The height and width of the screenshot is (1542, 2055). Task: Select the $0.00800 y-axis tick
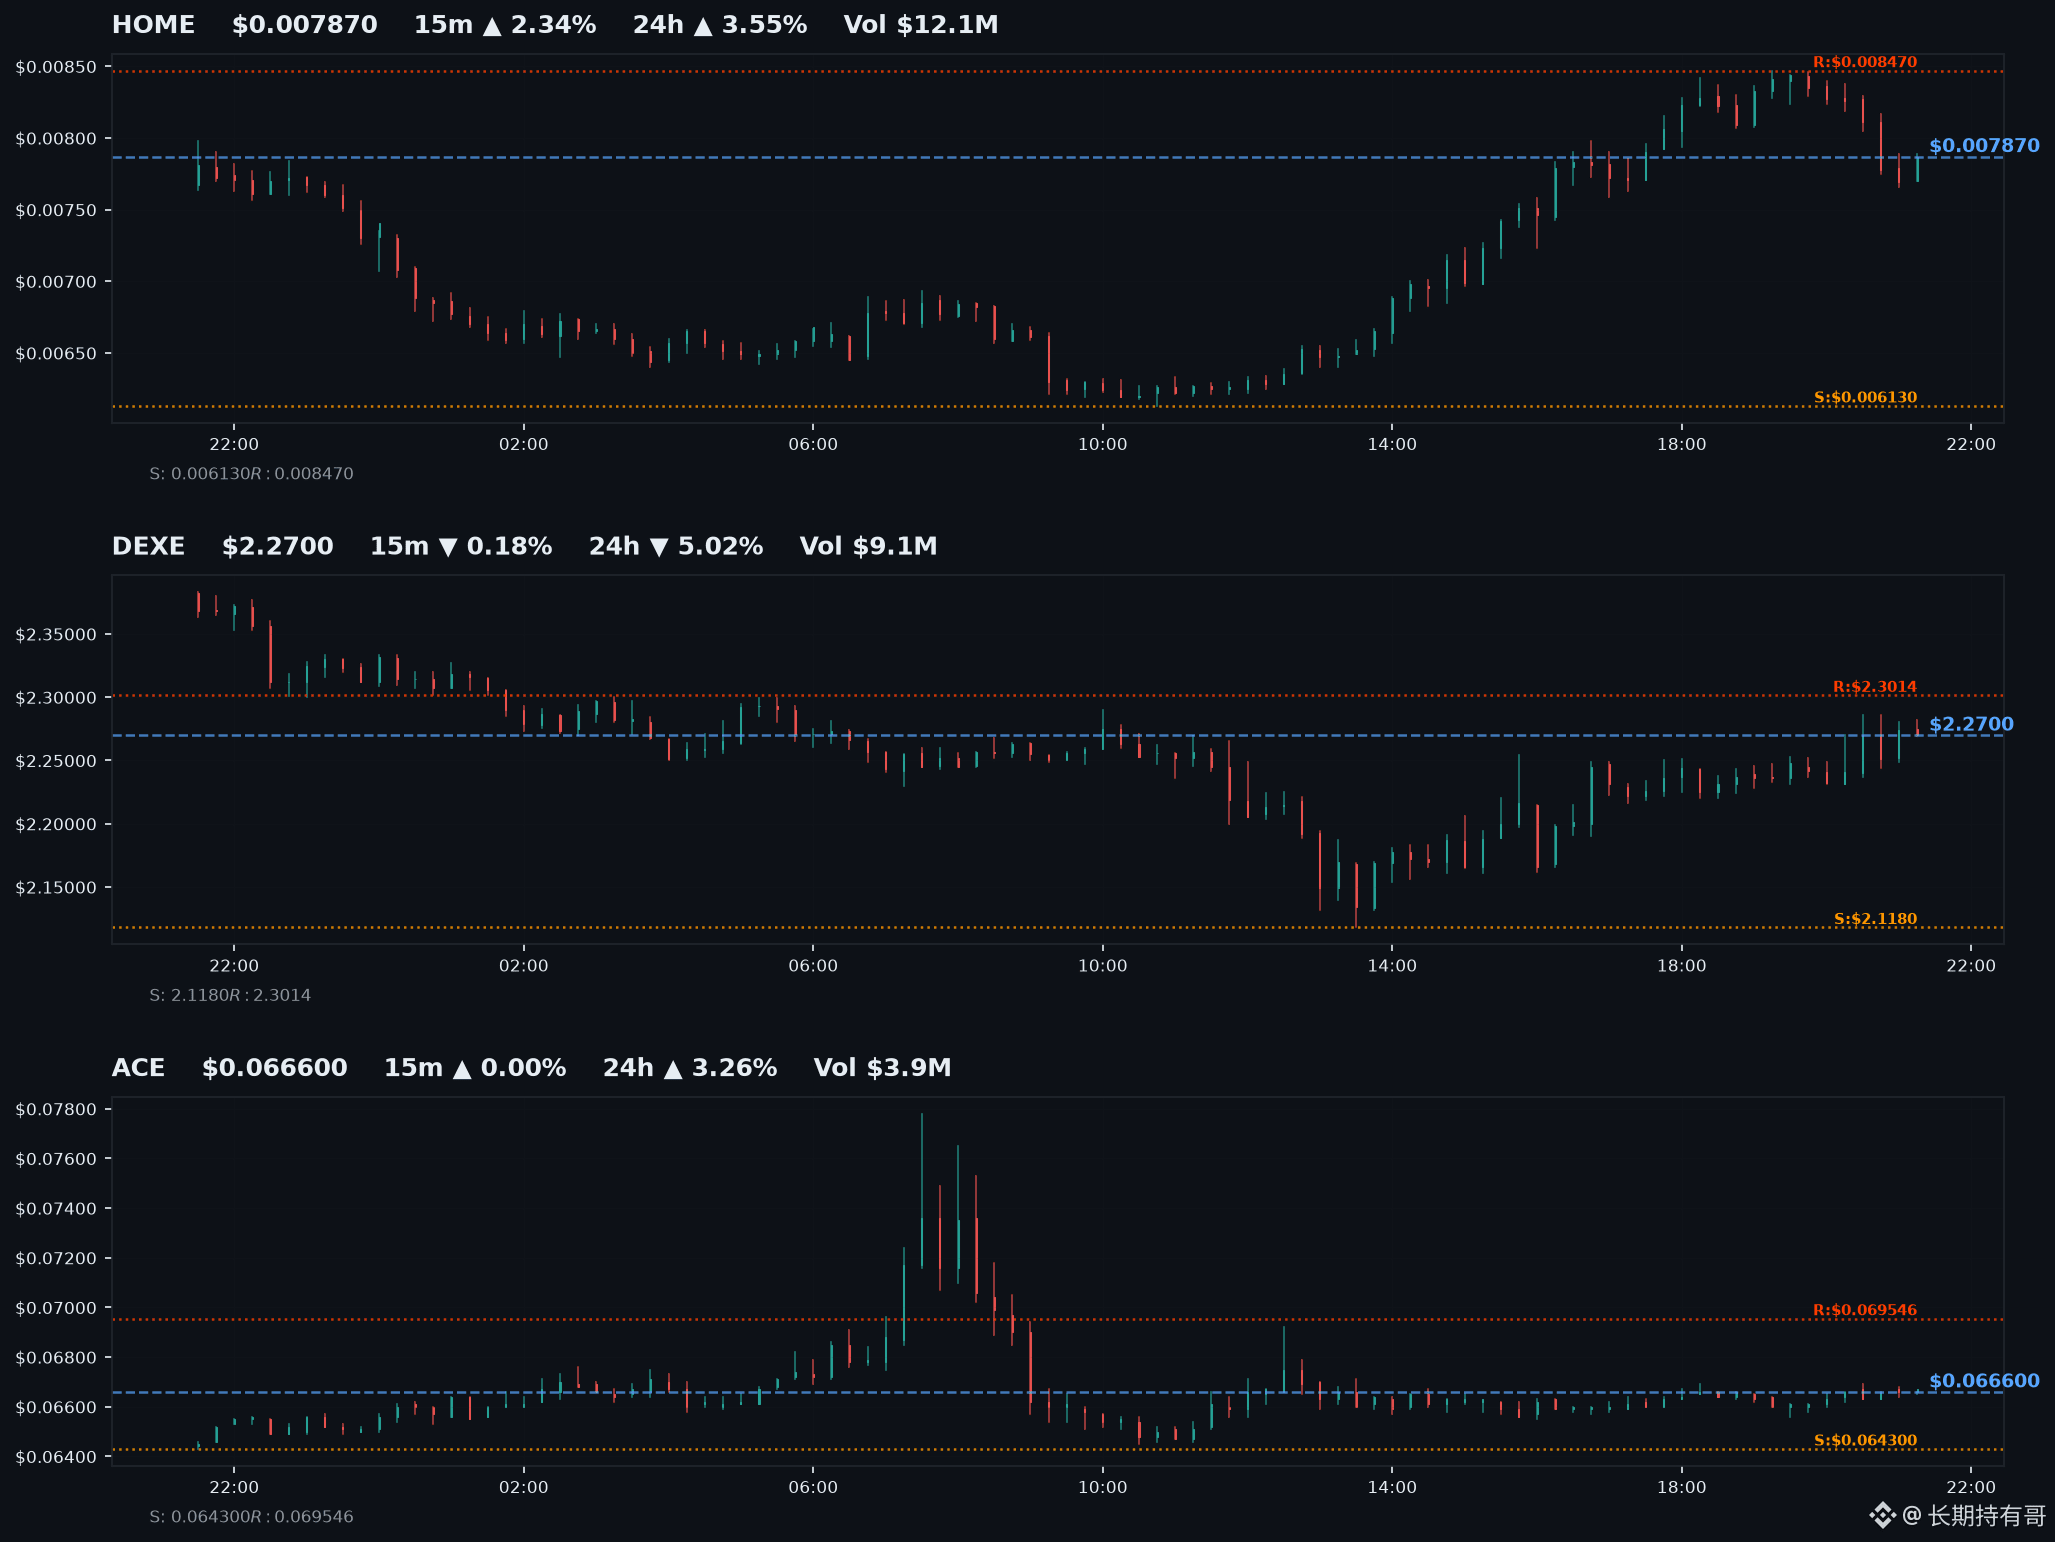point(56,139)
